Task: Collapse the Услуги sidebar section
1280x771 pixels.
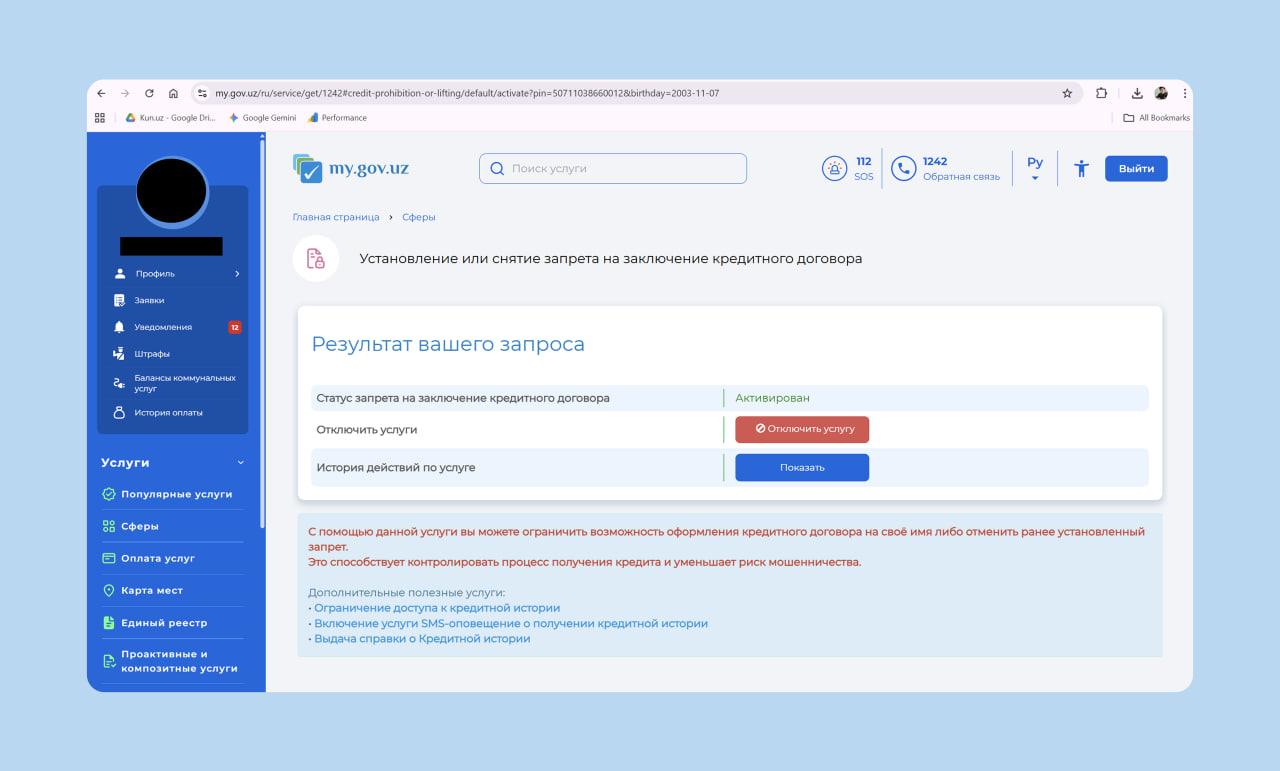Action: point(240,463)
